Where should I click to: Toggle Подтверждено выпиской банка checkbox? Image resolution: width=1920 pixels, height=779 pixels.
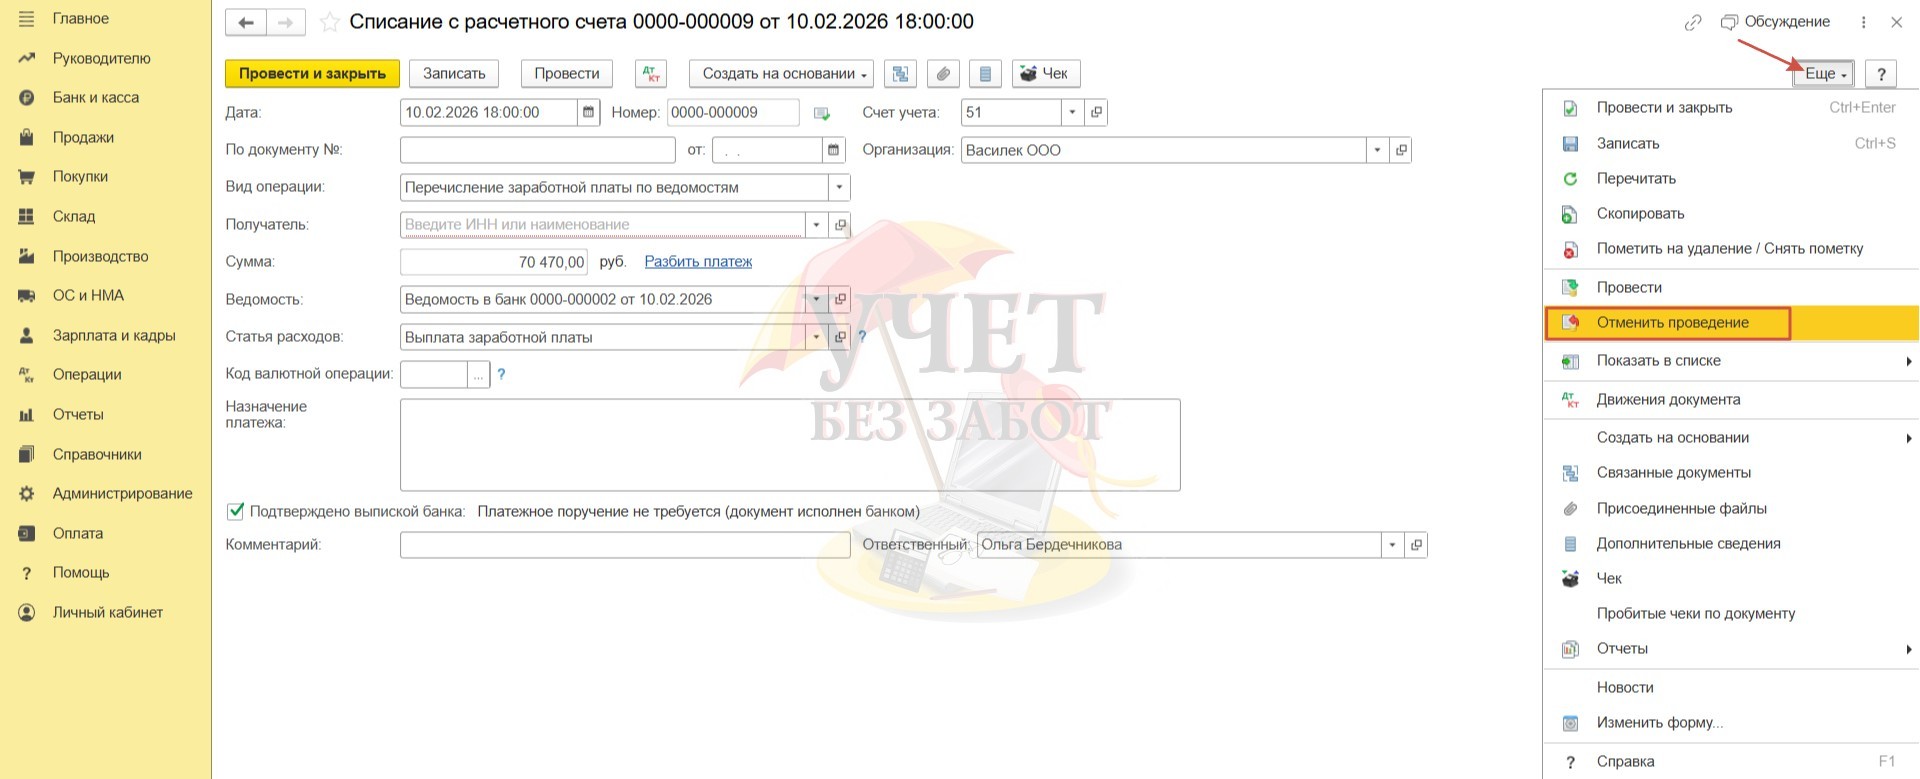point(236,511)
